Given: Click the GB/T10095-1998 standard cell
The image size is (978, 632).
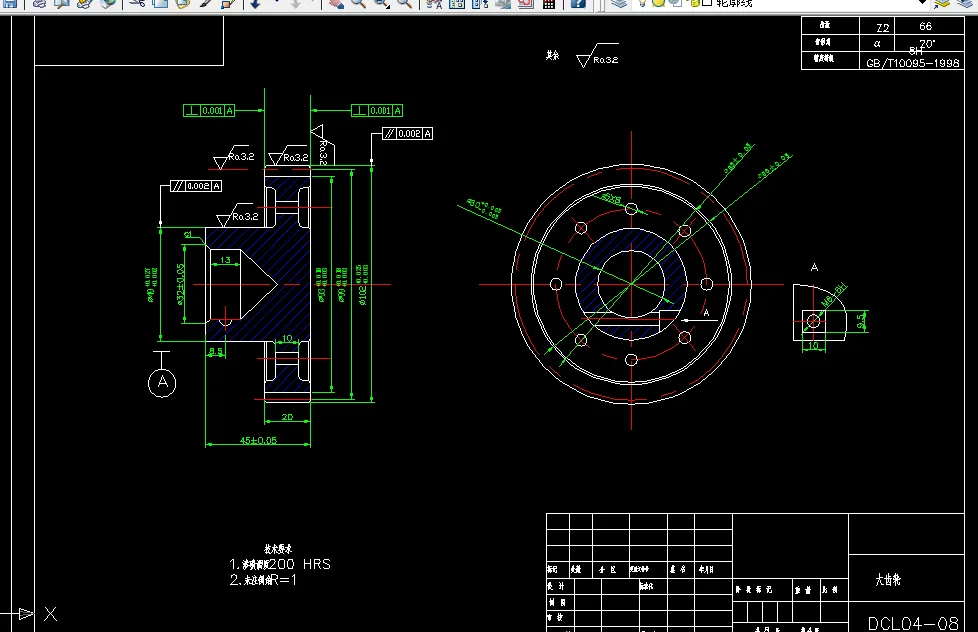Looking at the screenshot, I should [x=913, y=63].
